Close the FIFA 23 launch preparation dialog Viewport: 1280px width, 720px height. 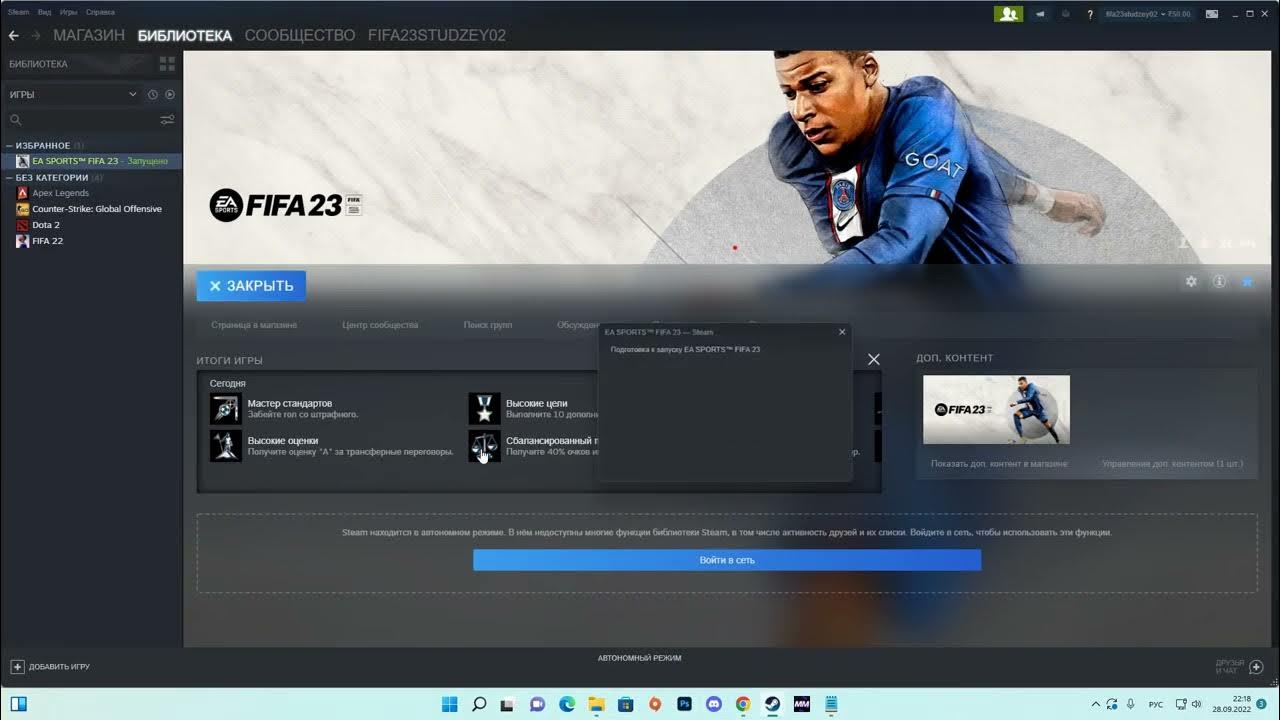point(842,332)
